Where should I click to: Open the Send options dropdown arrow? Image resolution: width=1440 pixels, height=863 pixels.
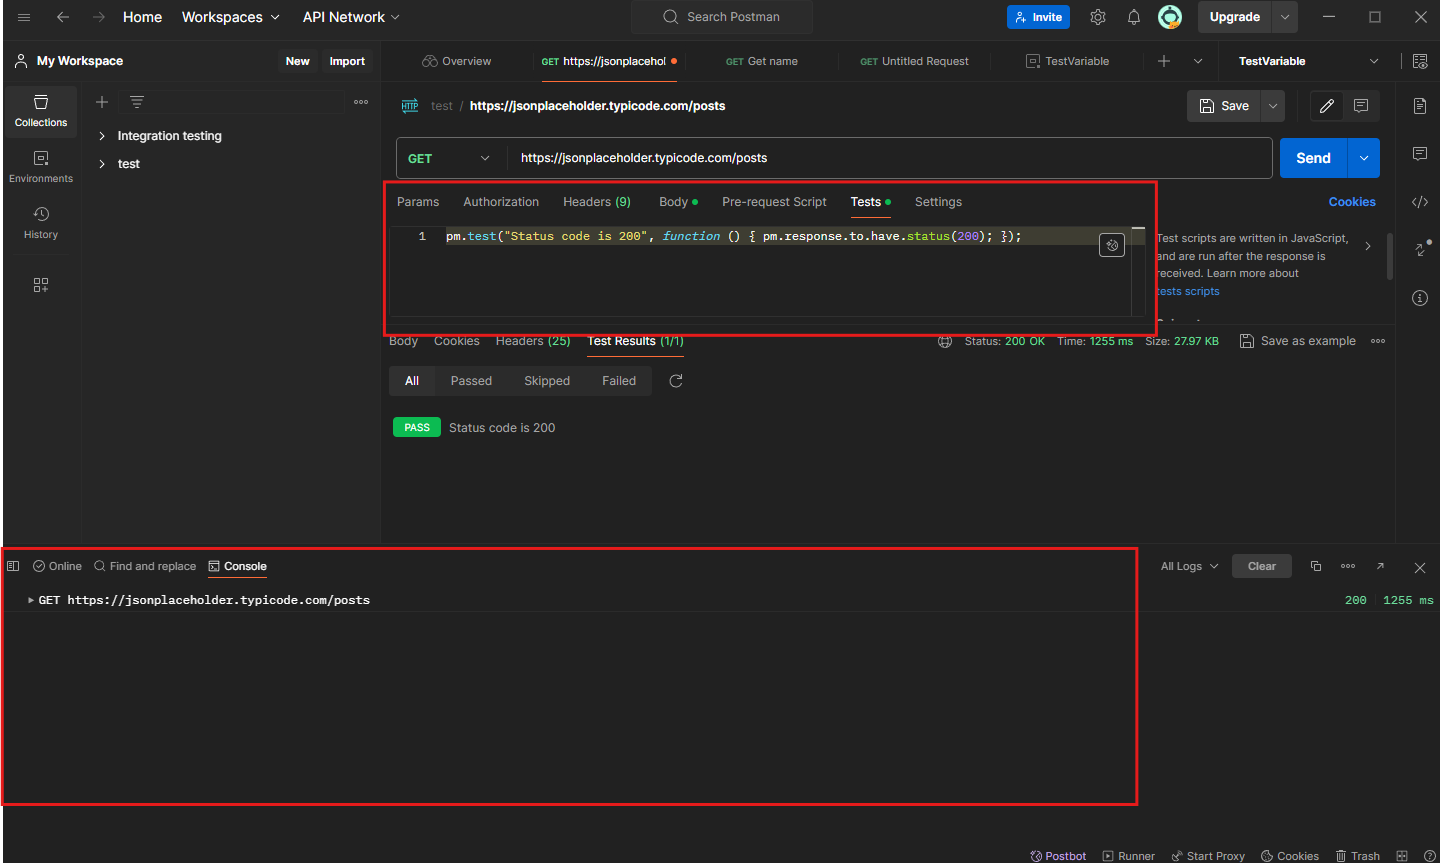[x=1364, y=158]
